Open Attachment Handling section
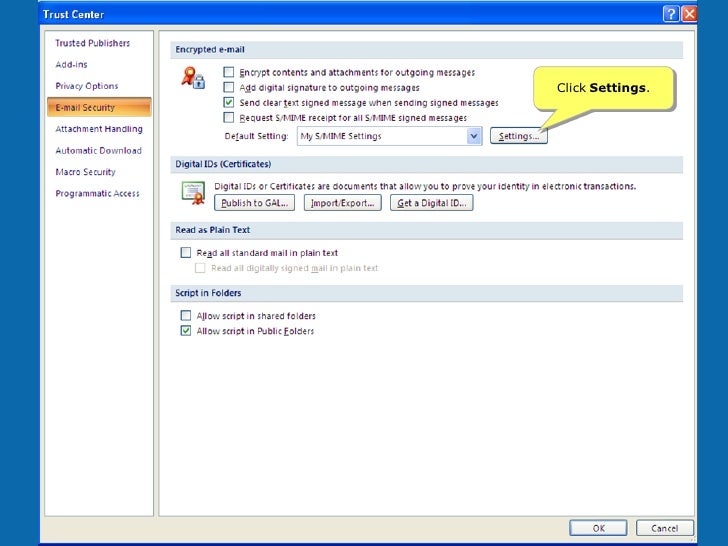728x546 pixels. coord(99,129)
